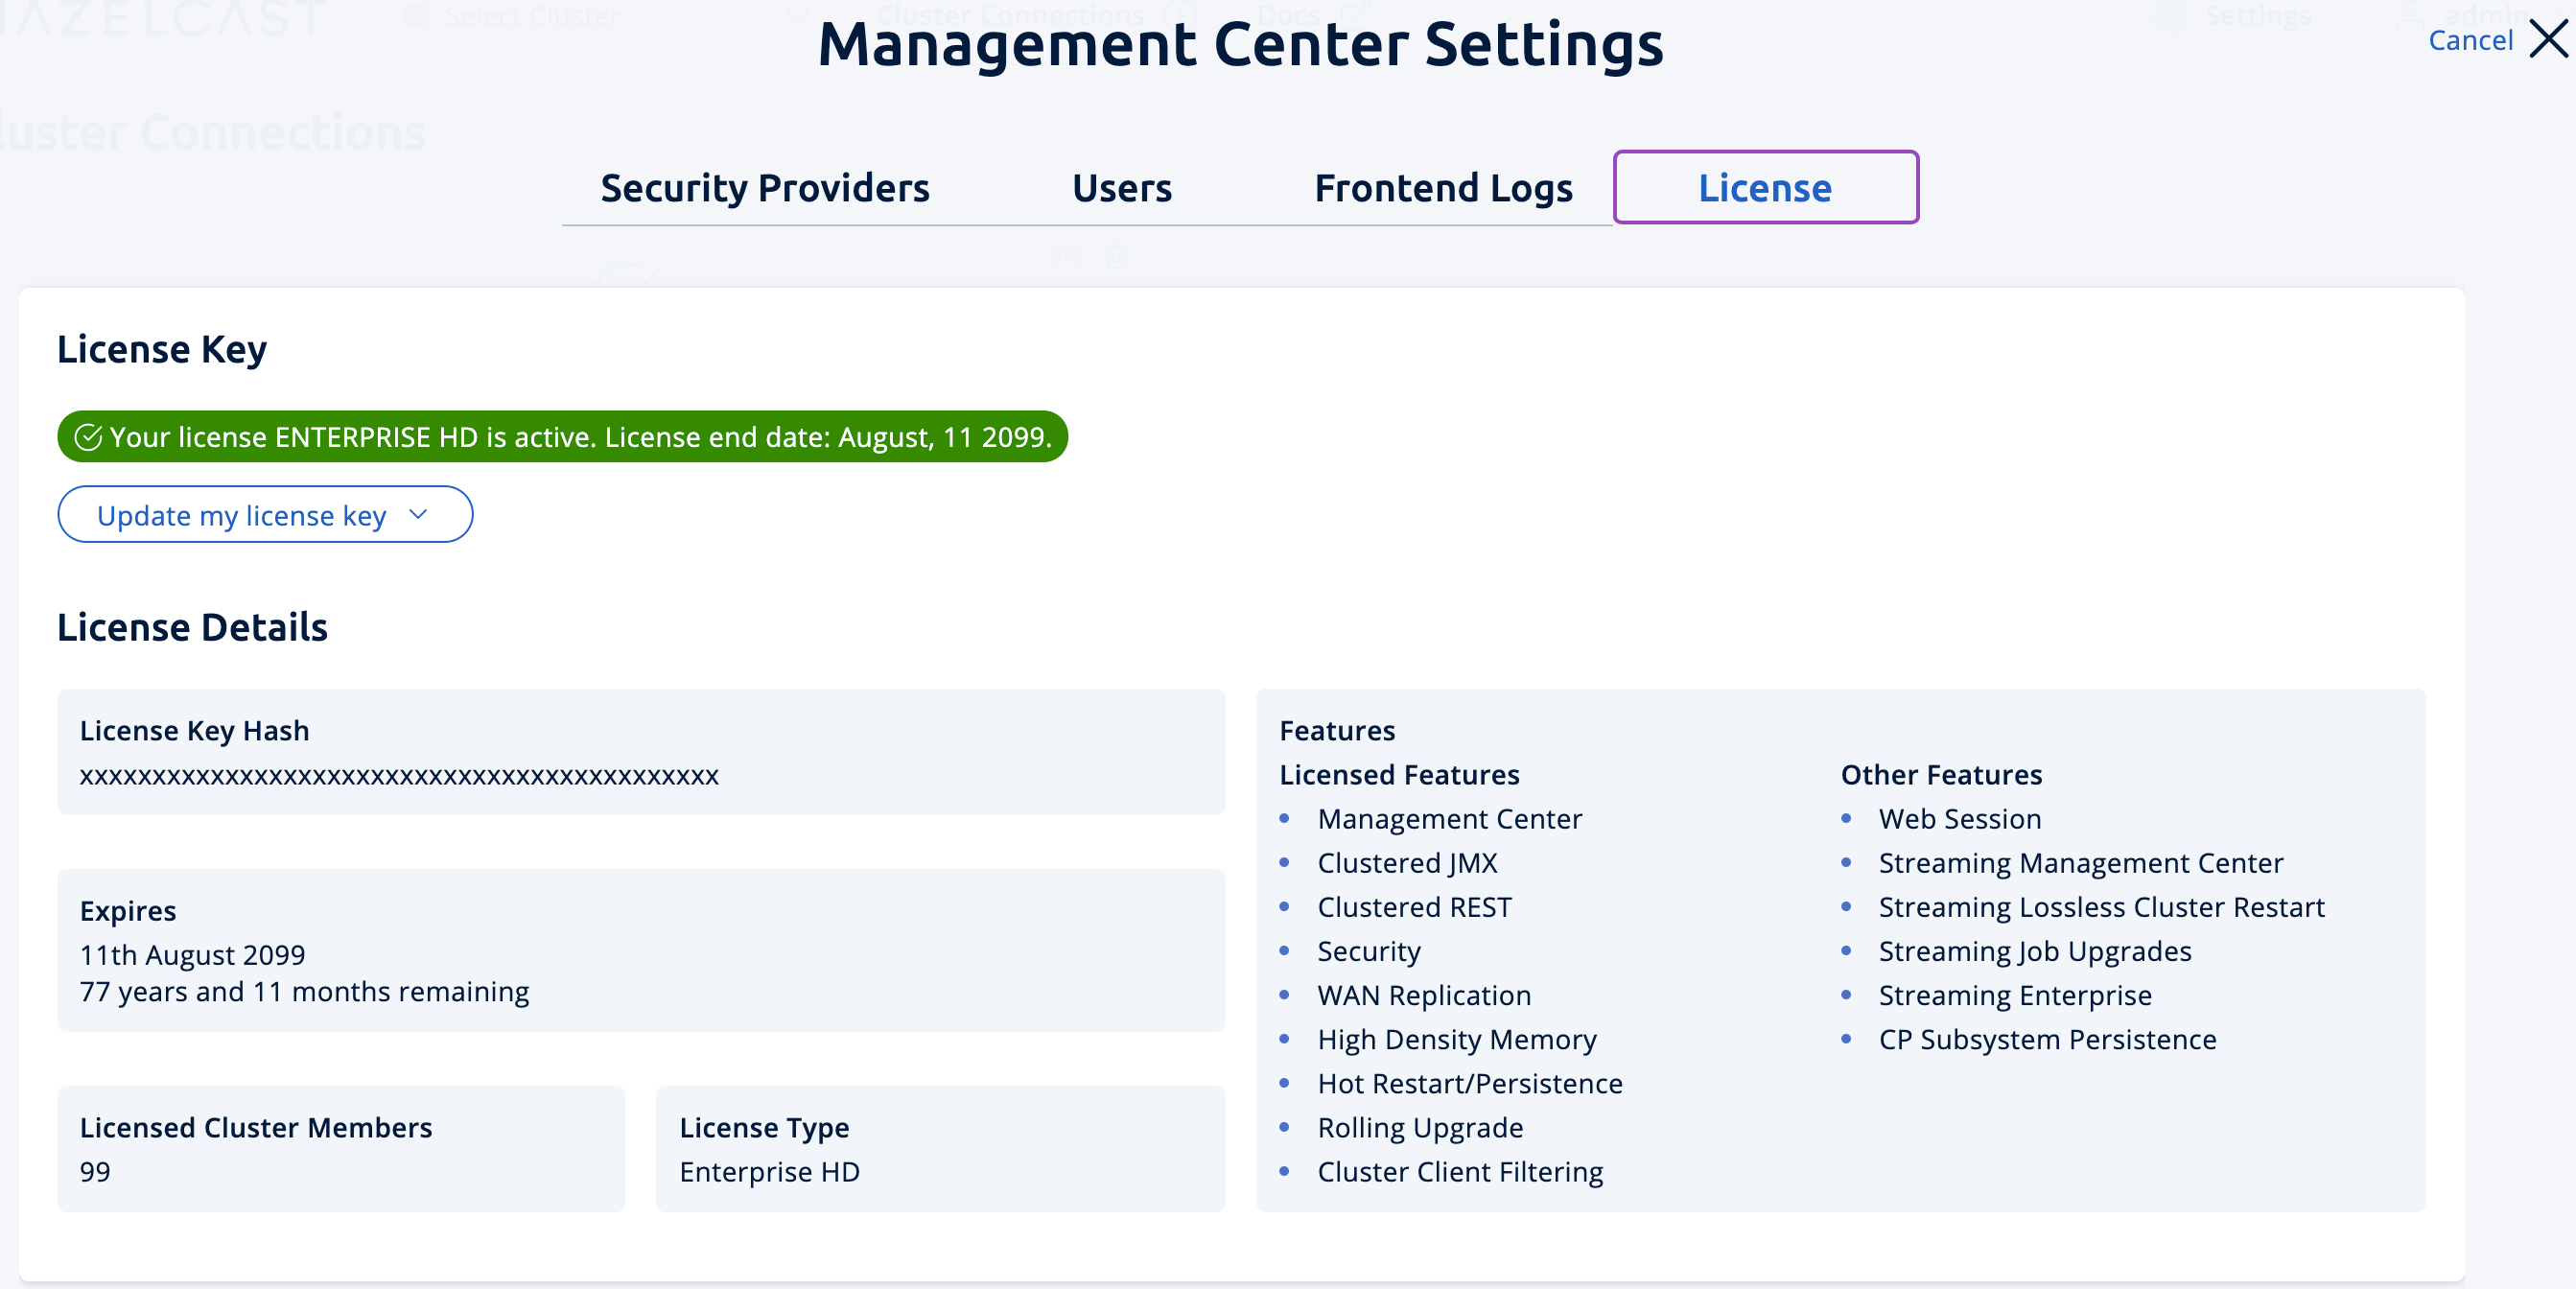Click the License Key Hash value
This screenshot has height=1289, width=2576.
click(x=399, y=776)
